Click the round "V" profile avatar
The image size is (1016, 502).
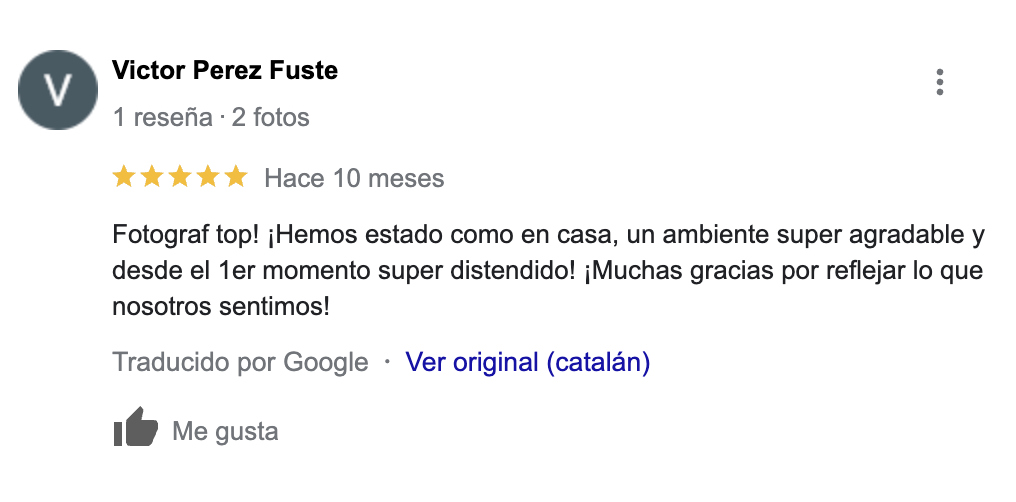click(59, 92)
